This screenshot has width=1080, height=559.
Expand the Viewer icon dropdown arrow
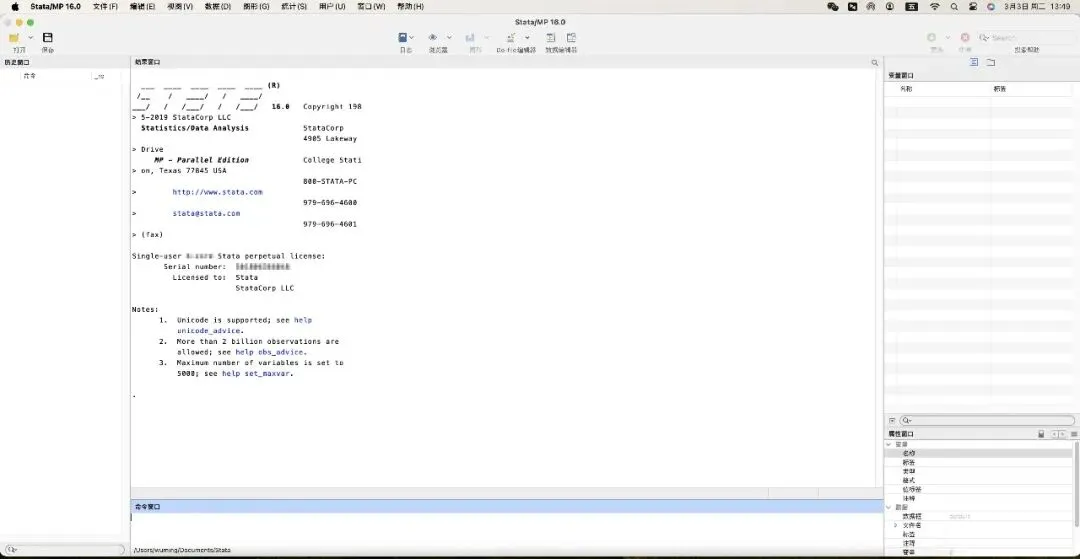click(449, 38)
